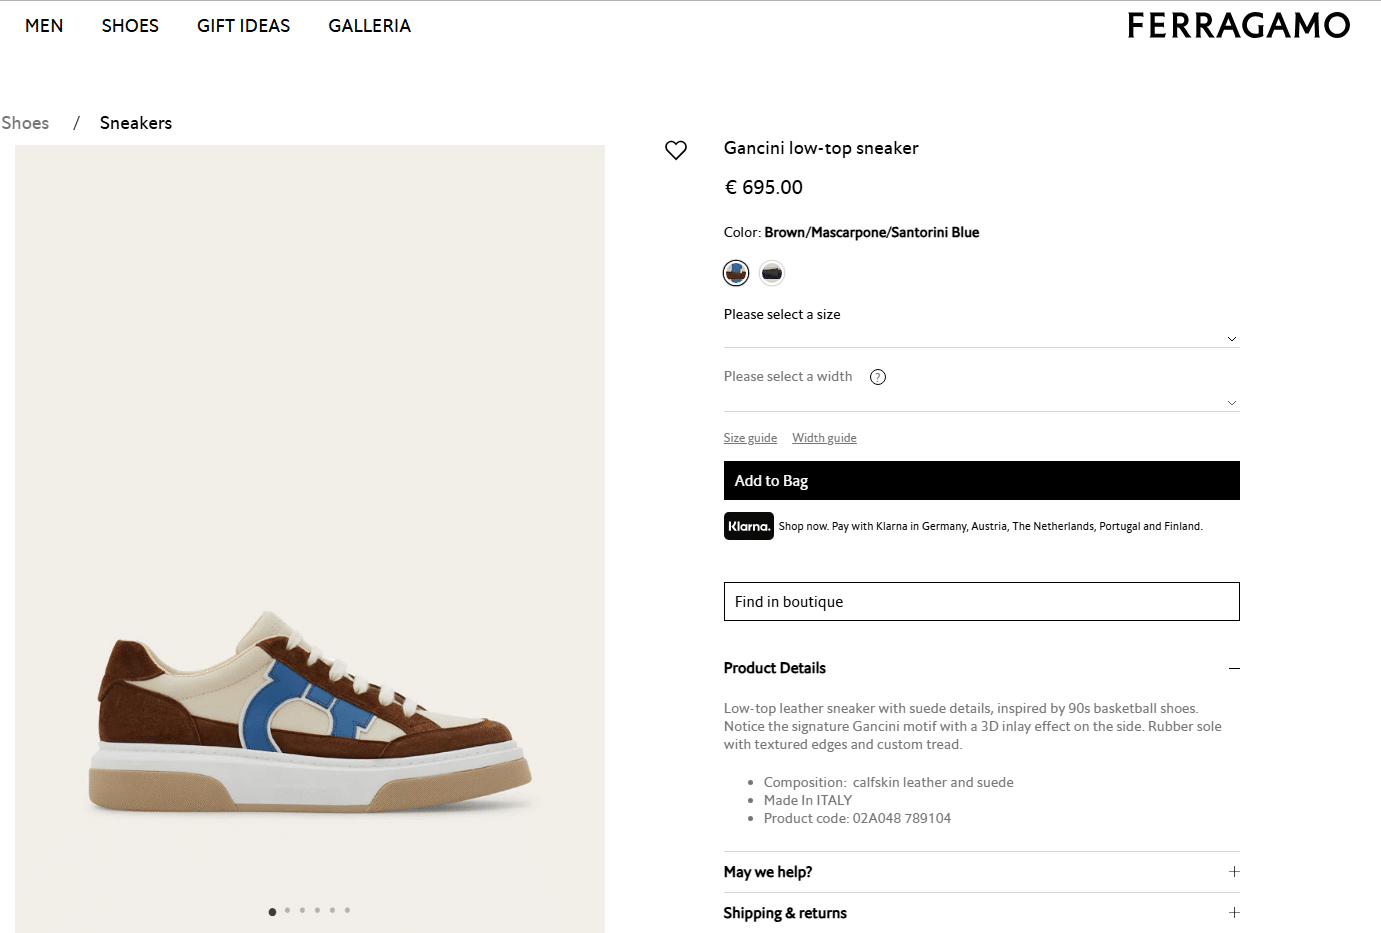Open the size selection dropdown

(x=981, y=338)
